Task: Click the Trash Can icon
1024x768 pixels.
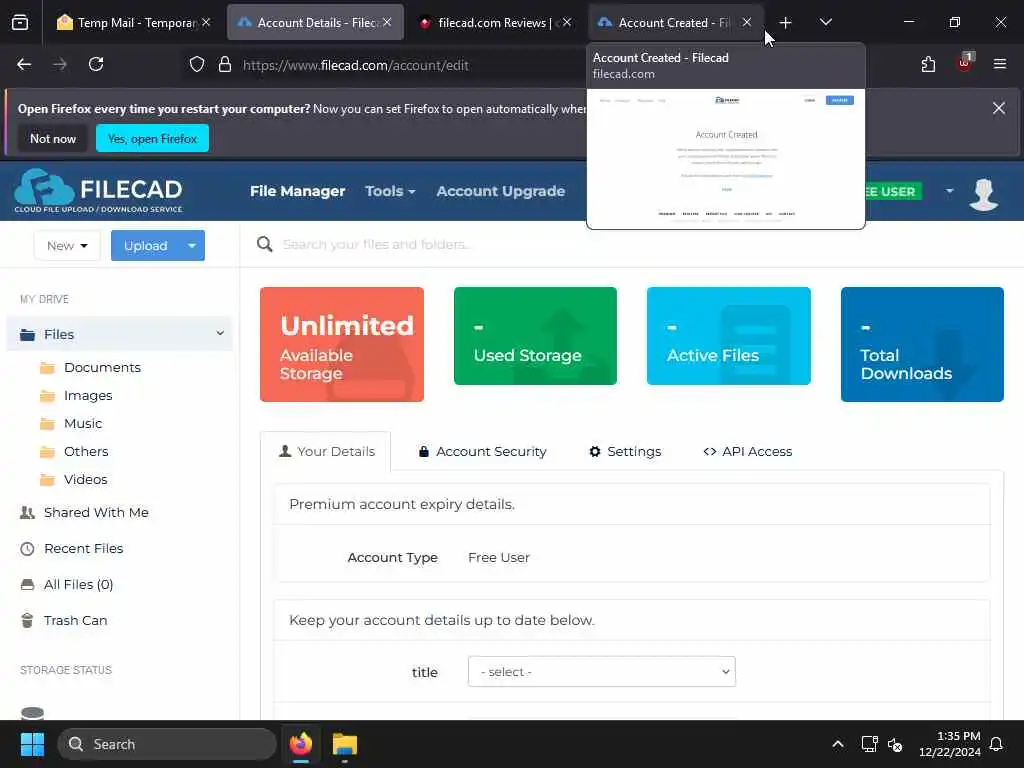Action: point(27,620)
